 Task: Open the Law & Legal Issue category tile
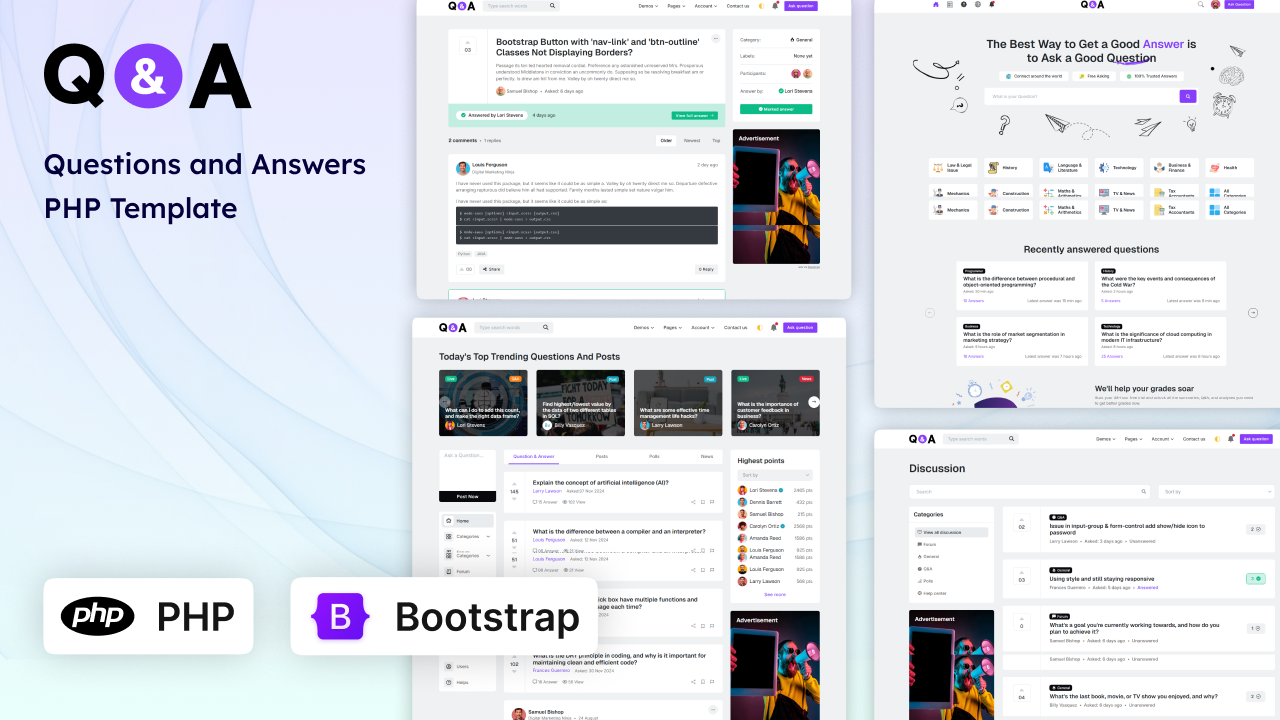[x=954, y=168]
